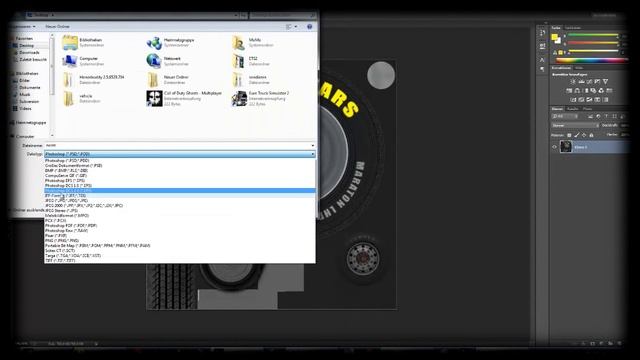
Task: Open the view options dropdown in dialog toolbar
Action: (296, 27)
